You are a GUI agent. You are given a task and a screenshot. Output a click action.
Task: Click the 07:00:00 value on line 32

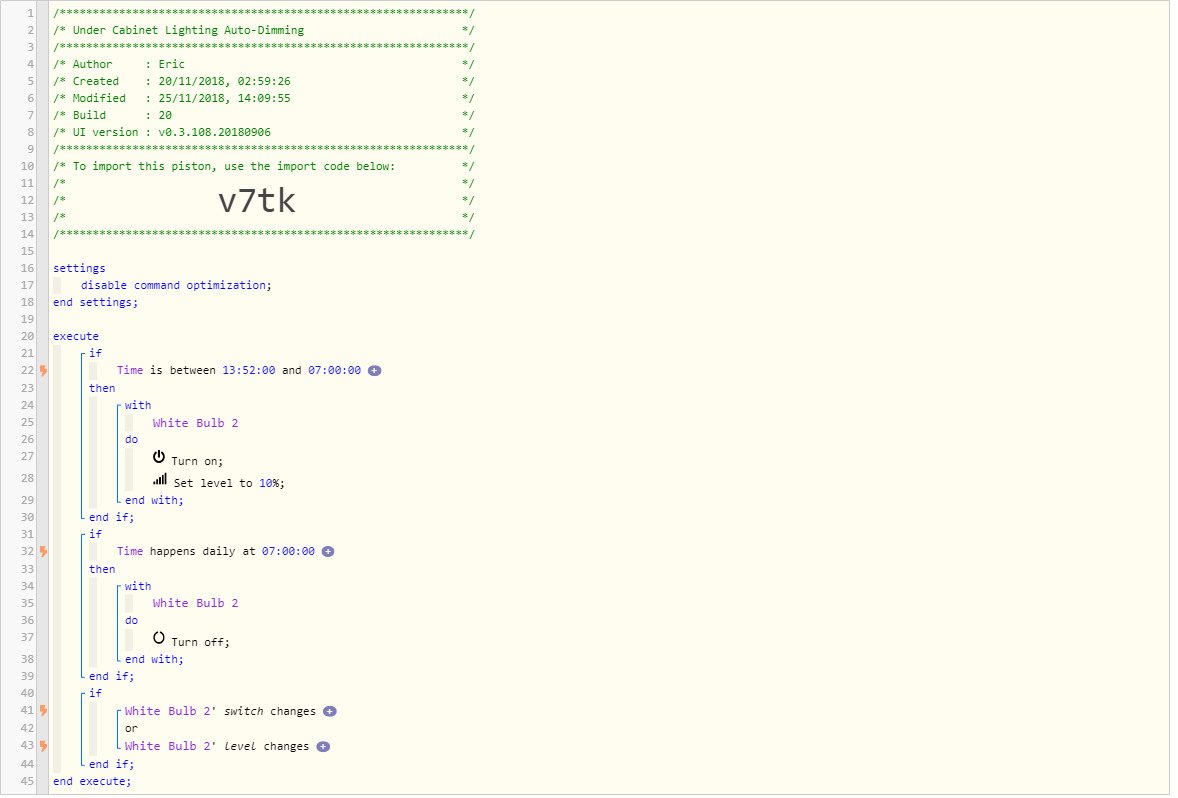click(x=288, y=552)
